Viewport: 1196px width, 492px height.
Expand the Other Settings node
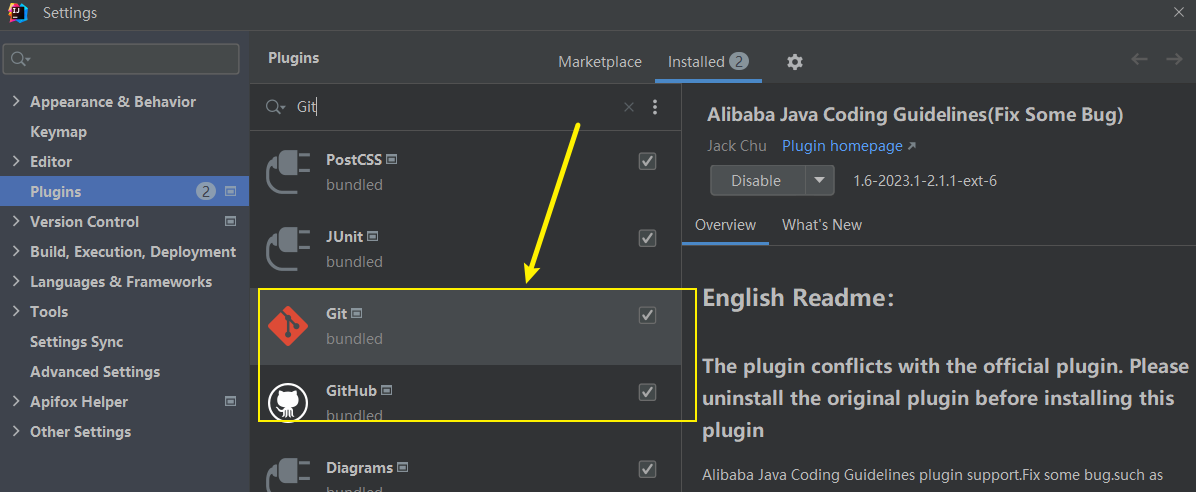16,431
